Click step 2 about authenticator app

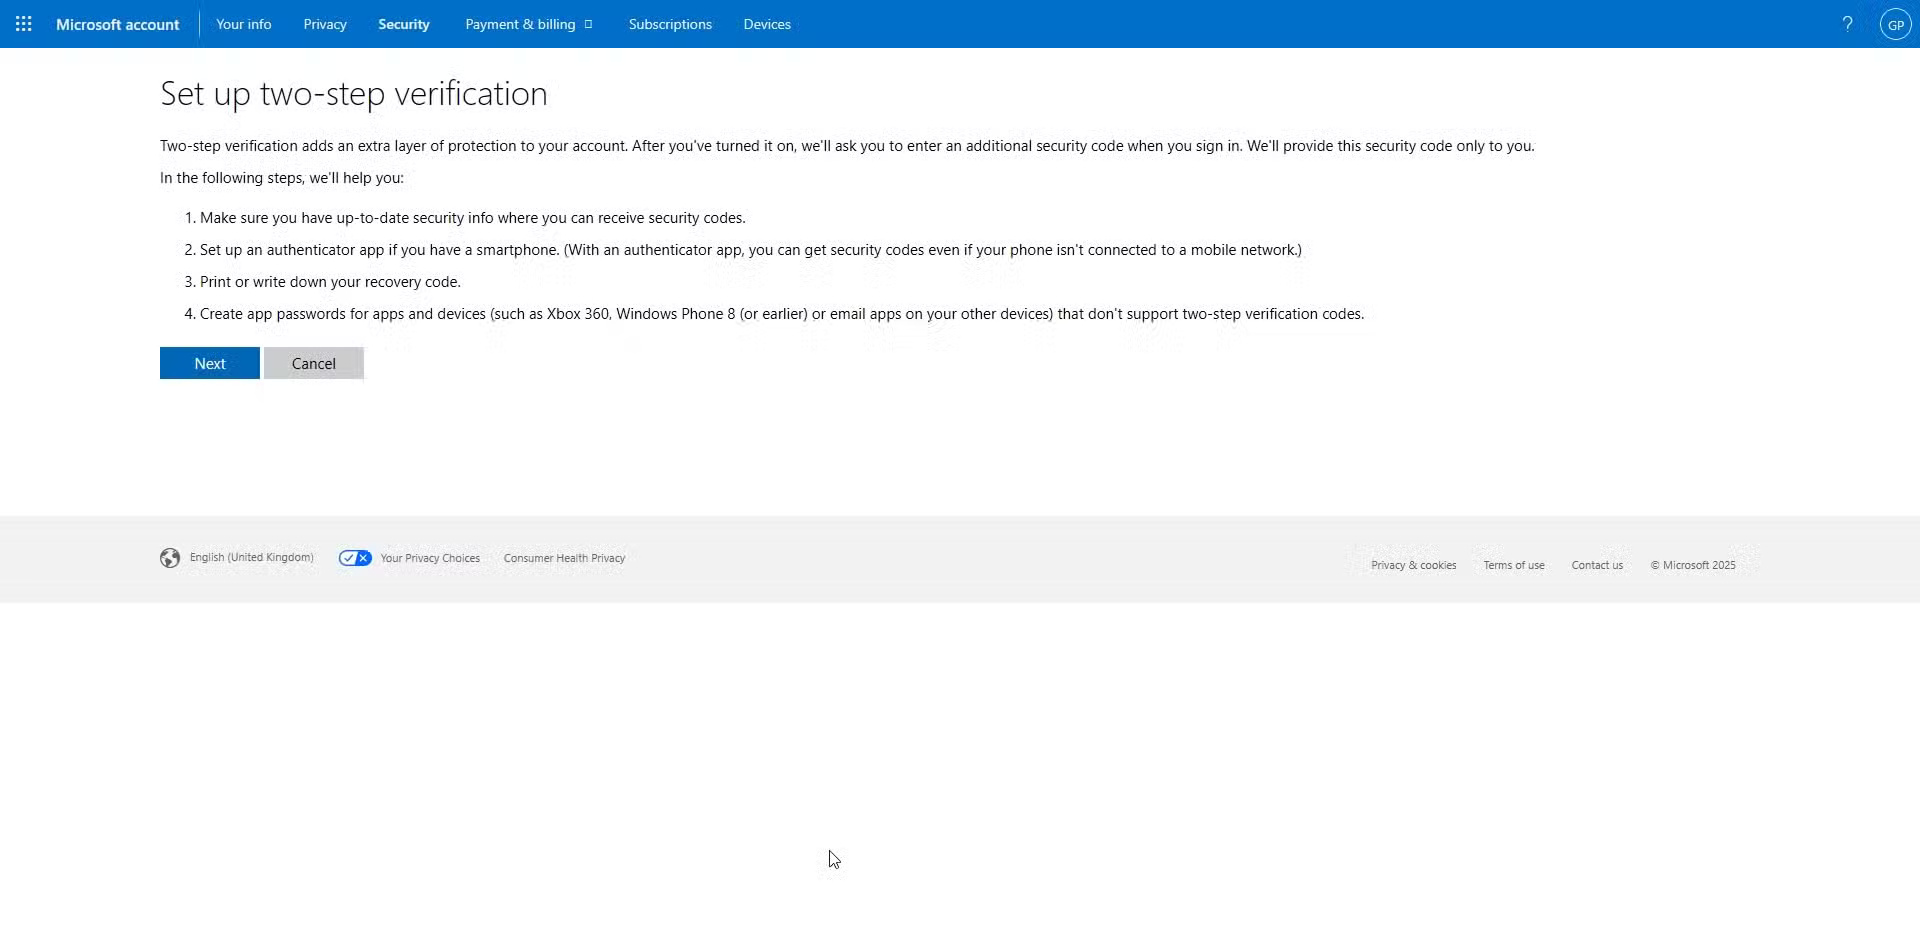(x=751, y=249)
